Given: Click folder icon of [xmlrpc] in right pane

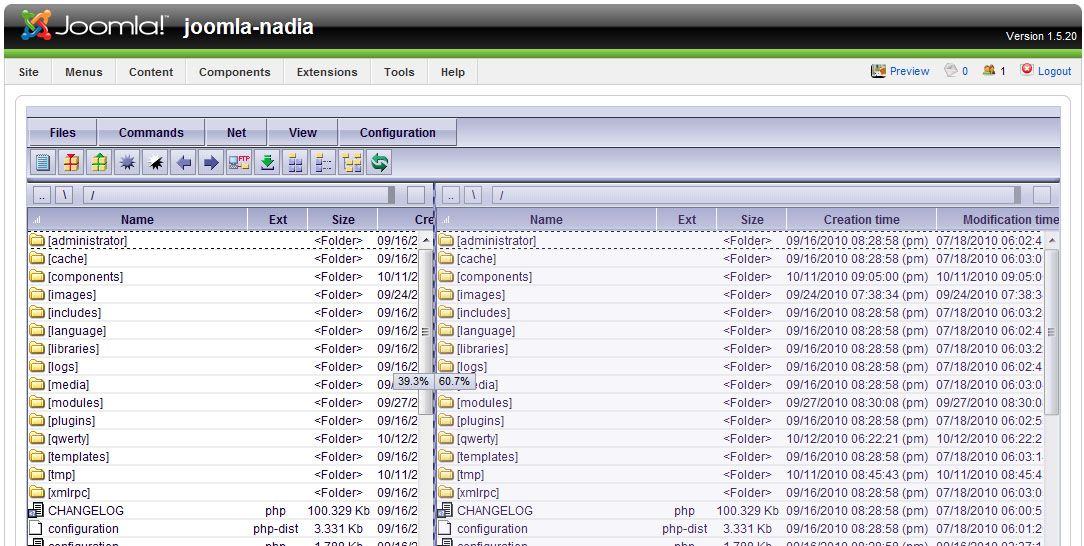Looking at the screenshot, I should pos(446,492).
